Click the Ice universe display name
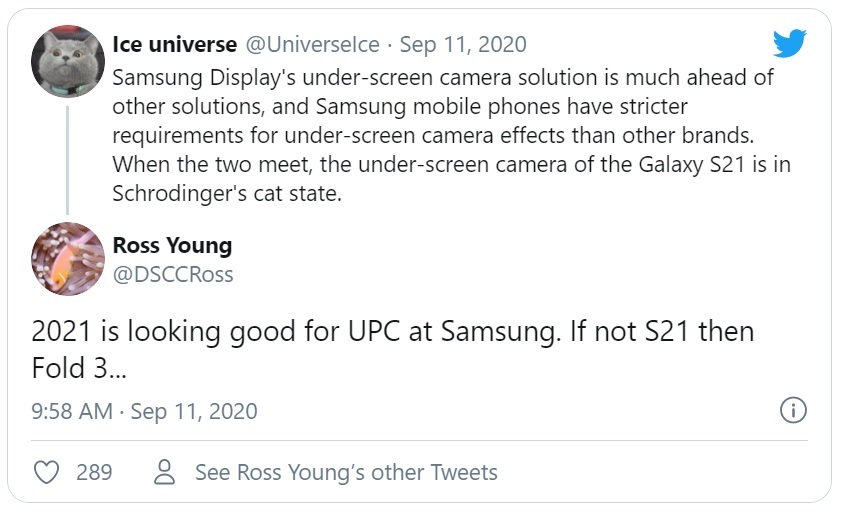 tap(175, 45)
